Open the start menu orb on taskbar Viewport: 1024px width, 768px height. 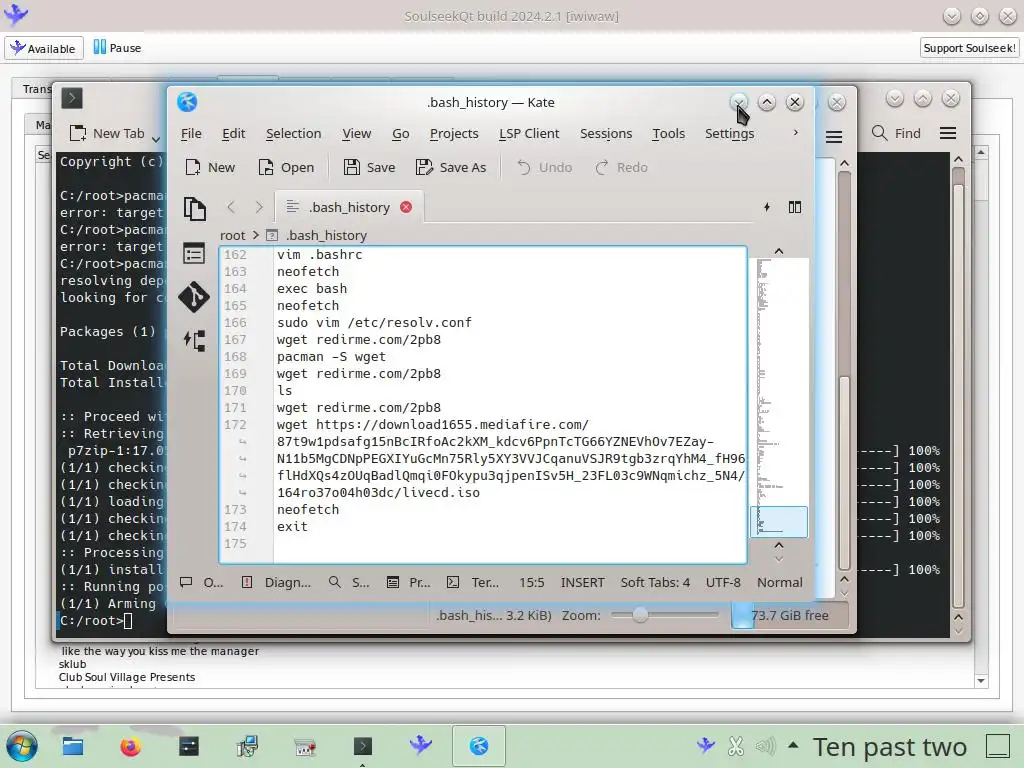22,746
